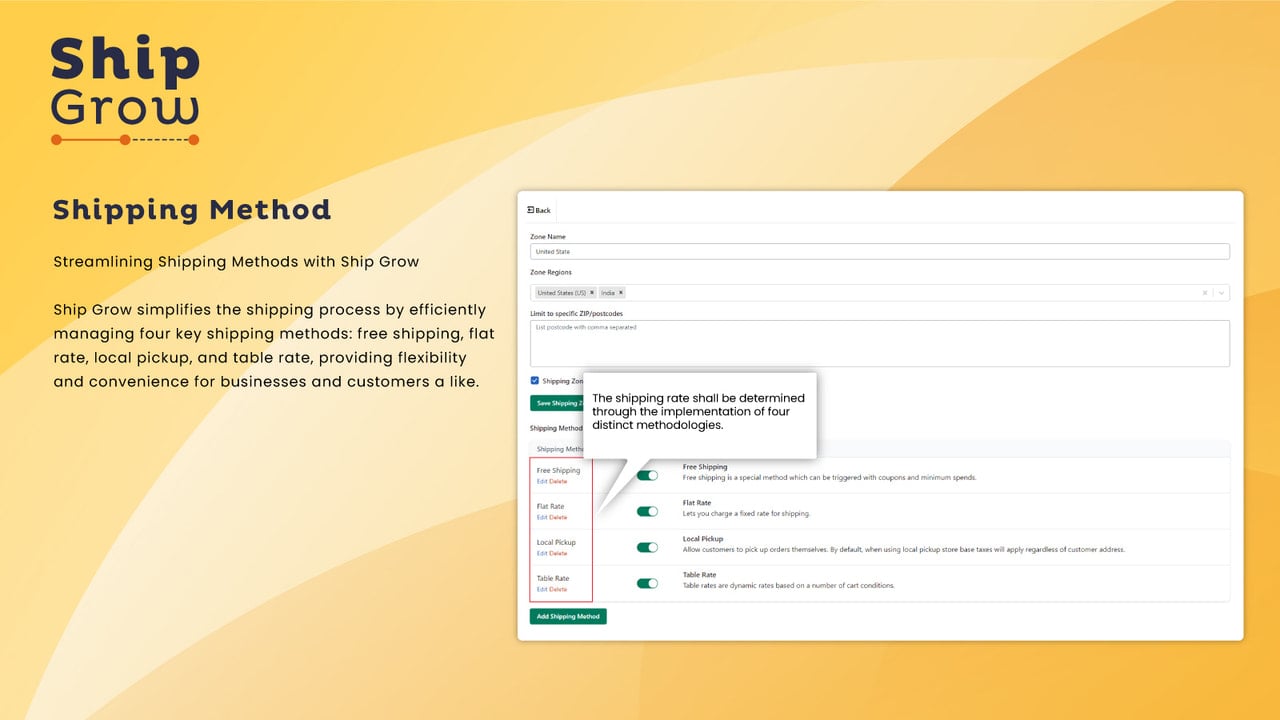Disable the Flat Rate toggle
The height and width of the screenshot is (720, 1280).
[x=648, y=511]
